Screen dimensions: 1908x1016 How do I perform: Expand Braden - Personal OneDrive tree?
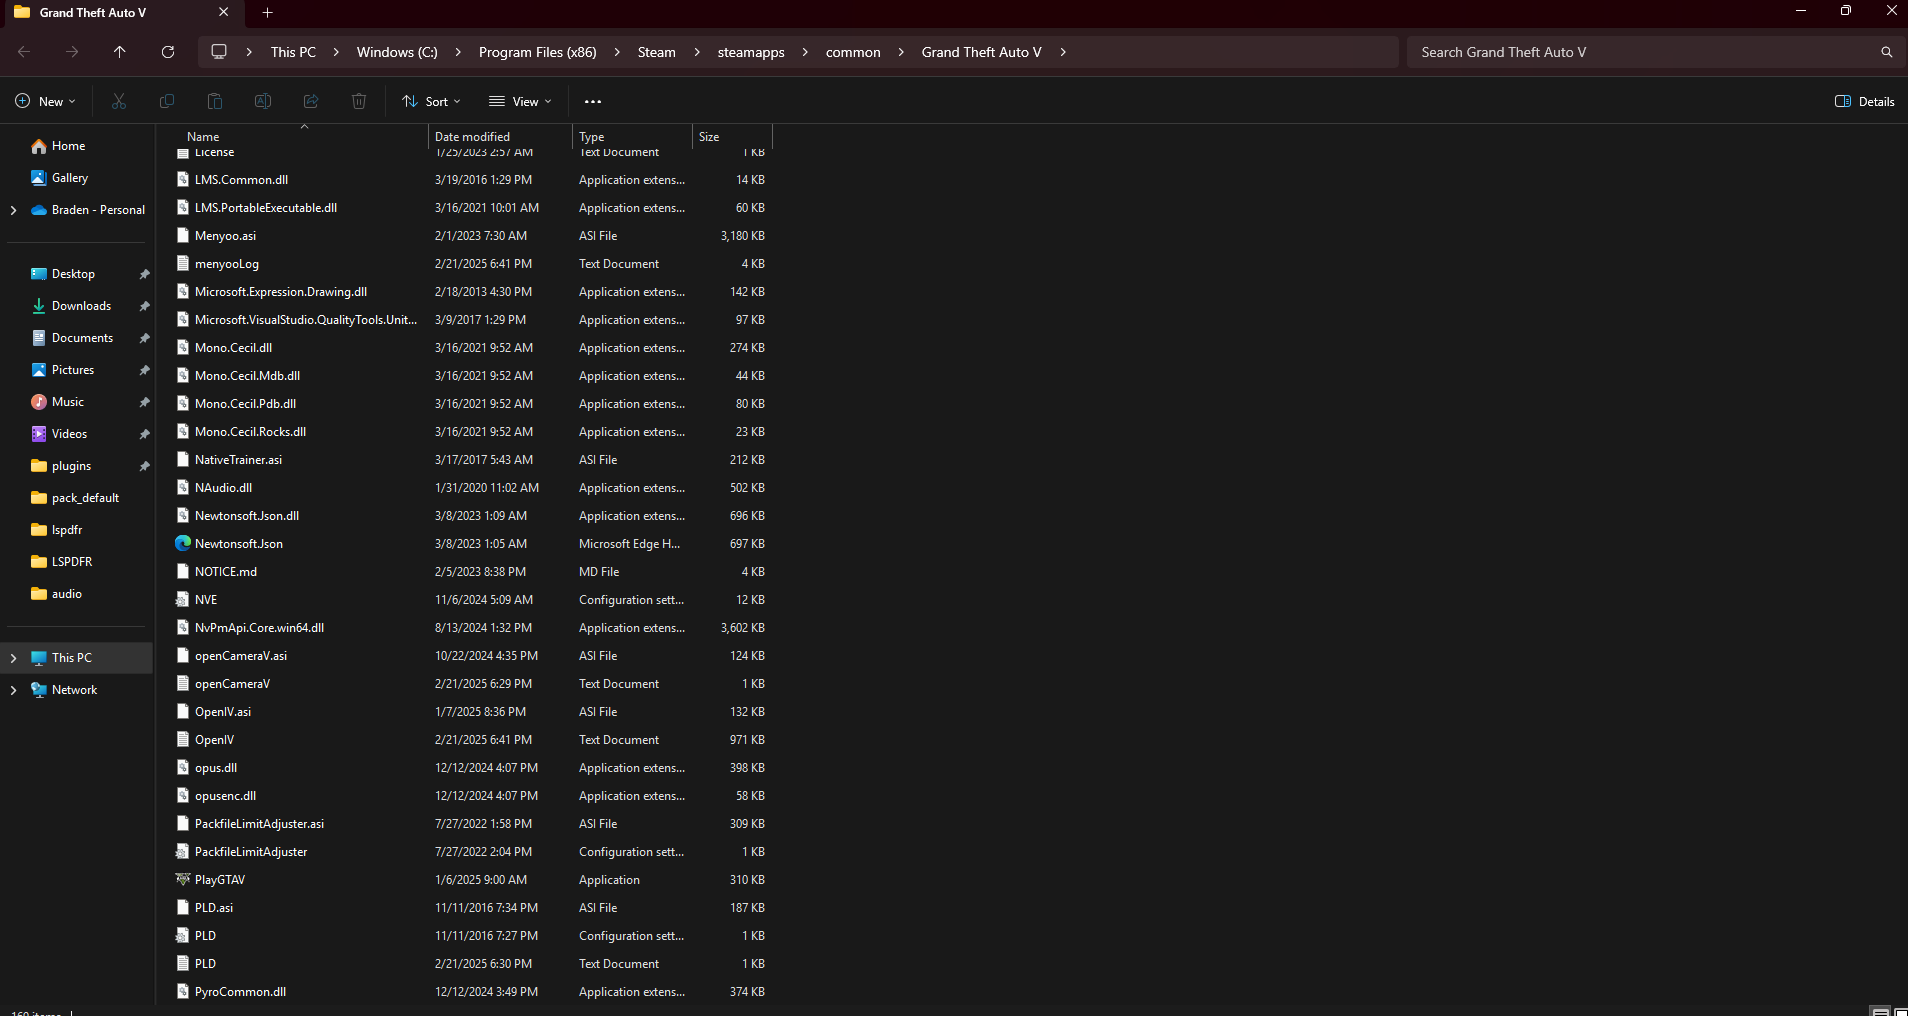13,210
